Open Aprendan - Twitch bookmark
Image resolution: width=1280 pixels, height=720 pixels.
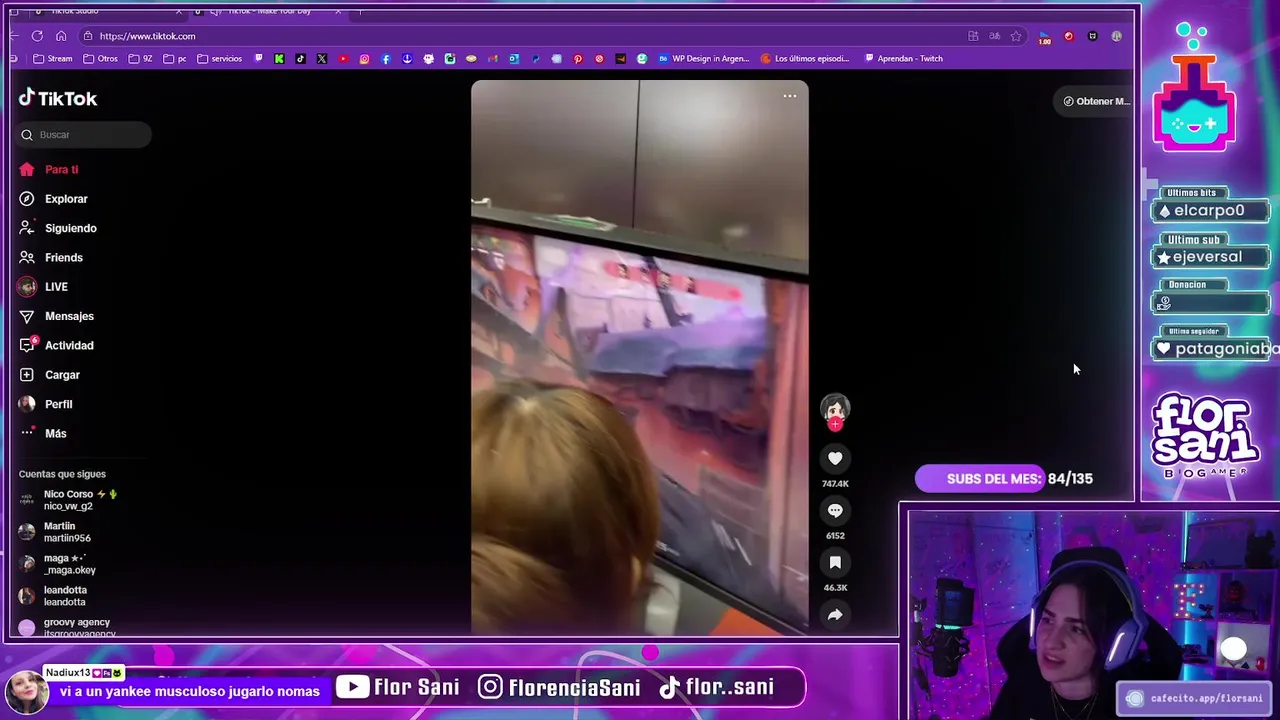coord(904,58)
